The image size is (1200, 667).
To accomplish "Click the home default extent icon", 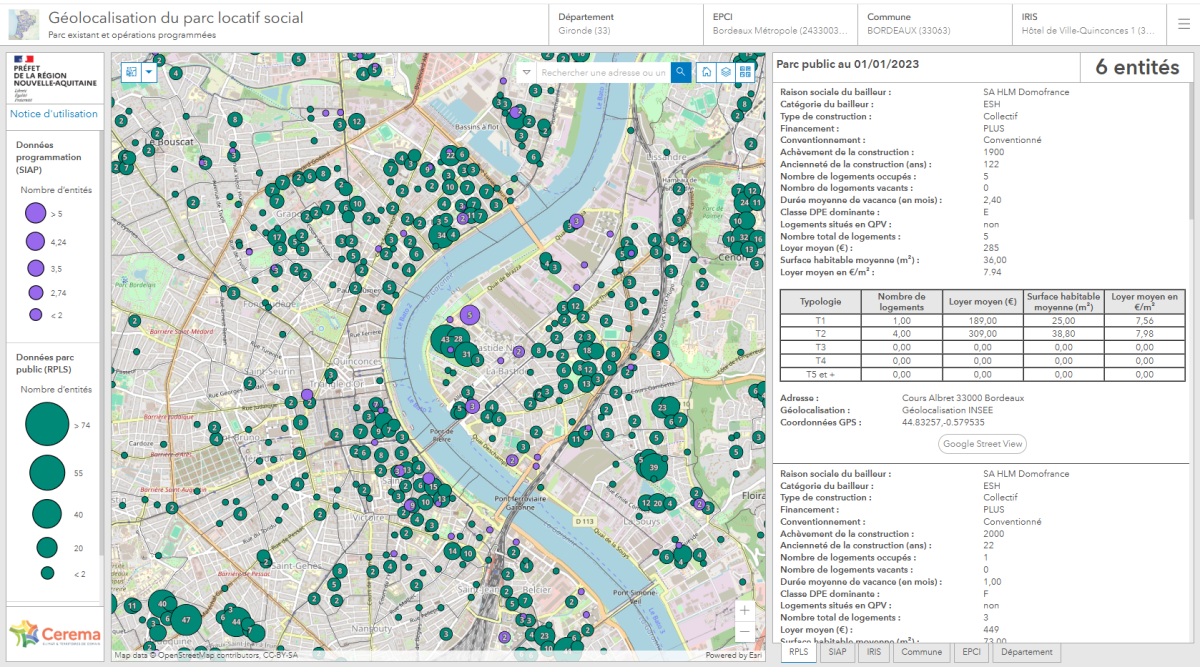I will (x=707, y=72).
